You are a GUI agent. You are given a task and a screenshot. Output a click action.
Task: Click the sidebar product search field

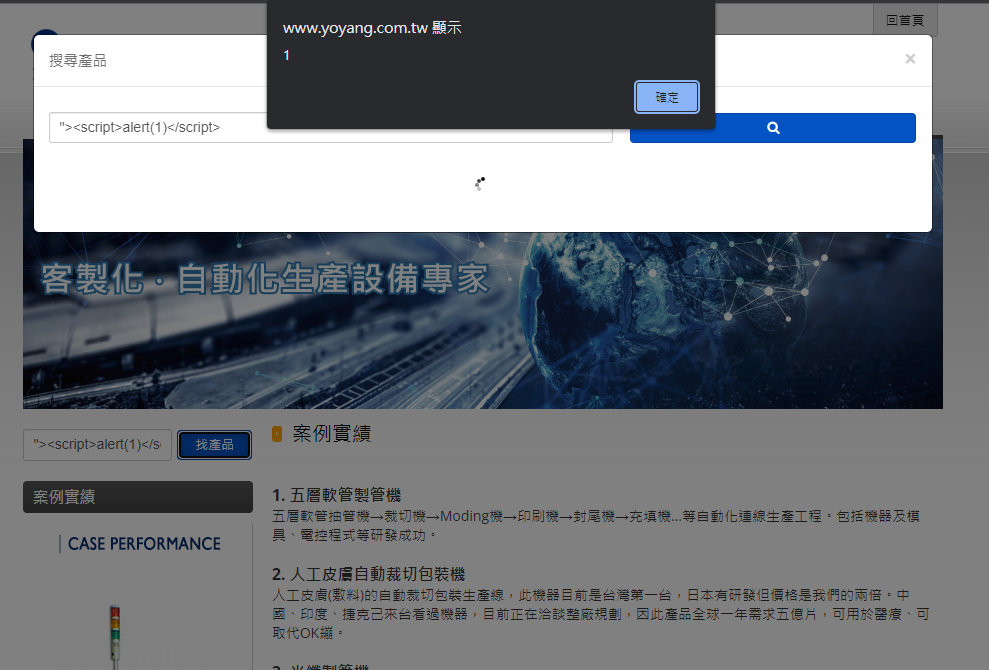(x=97, y=445)
